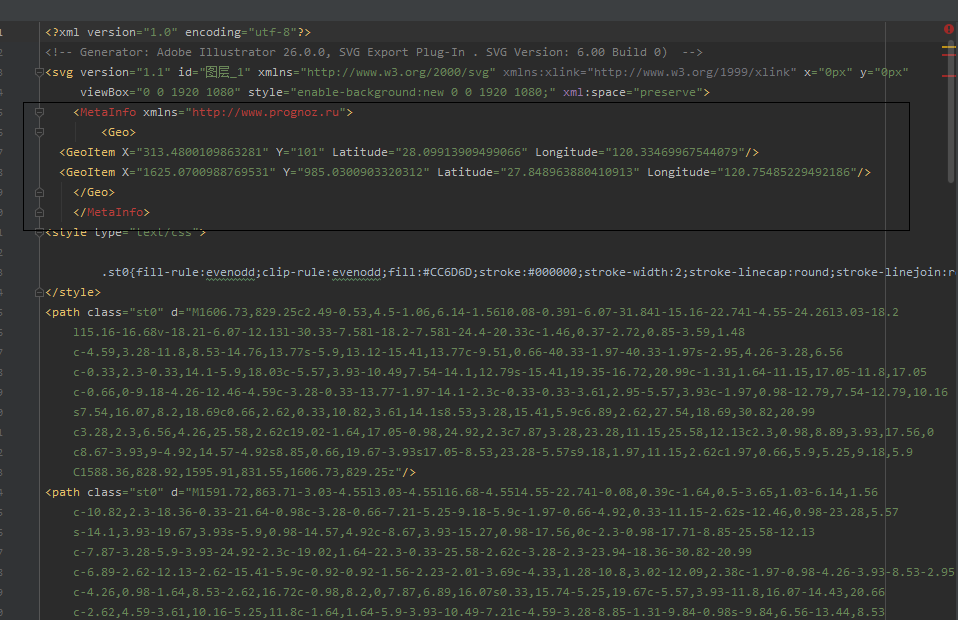Collapse the first path element fold marker
The height and width of the screenshot is (620, 958).
tap(40, 311)
